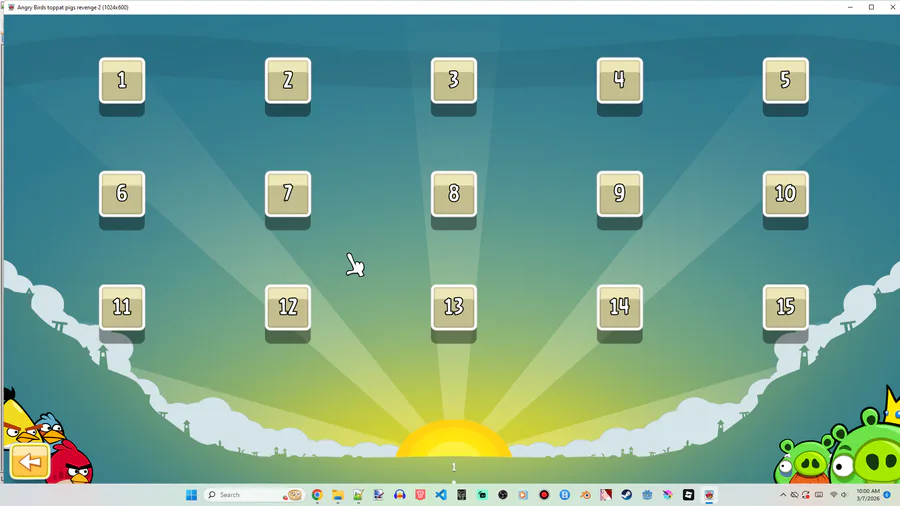Select level 1 button
Screen dimensions: 900x506
pyautogui.click(x=122, y=81)
